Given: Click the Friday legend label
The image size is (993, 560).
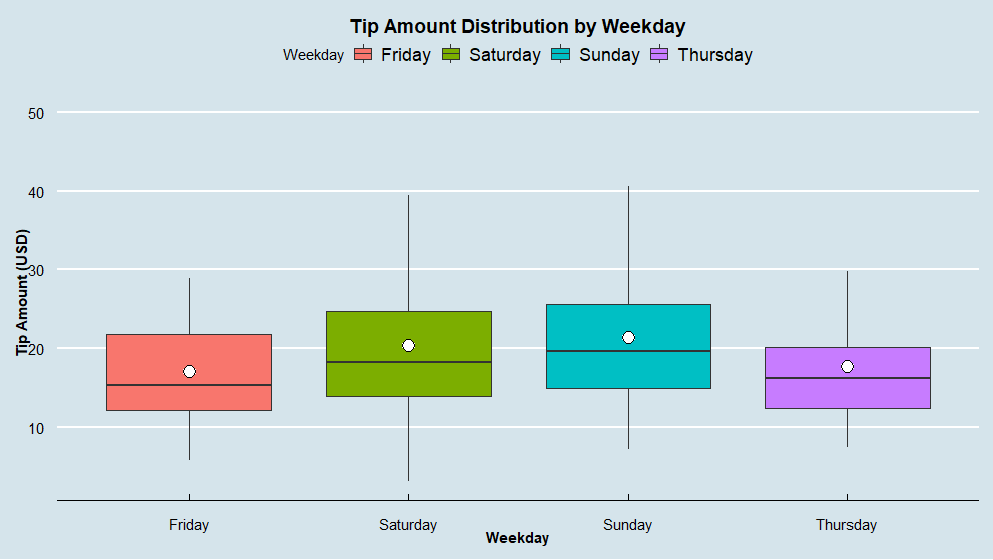Looking at the screenshot, I should 405,55.
